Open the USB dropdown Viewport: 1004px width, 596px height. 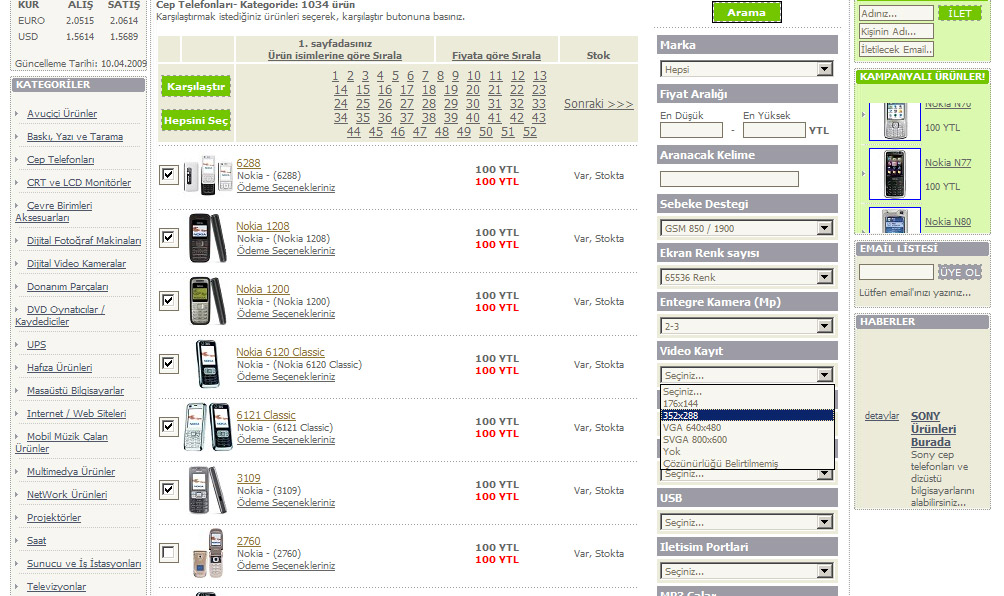tap(747, 522)
